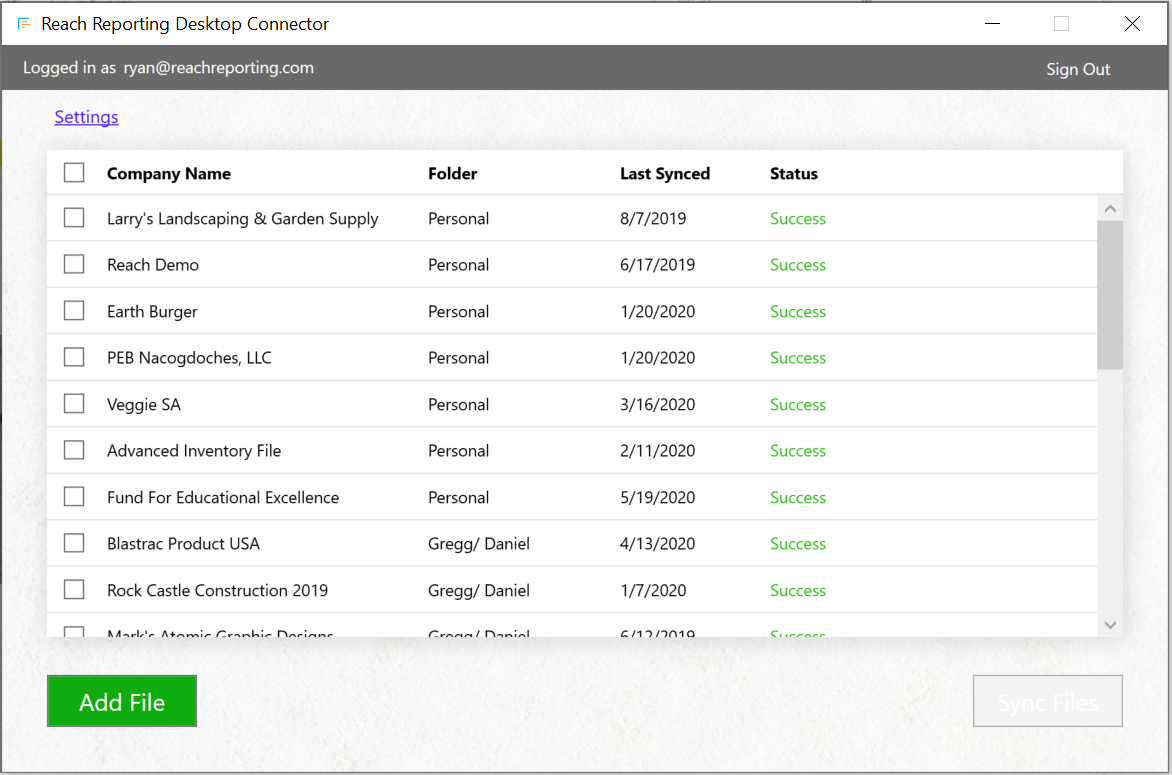This screenshot has width=1172, height=775.
Task: Select the PEB Nacogdoches, LLC name
Action: click(x=189, y=358)
